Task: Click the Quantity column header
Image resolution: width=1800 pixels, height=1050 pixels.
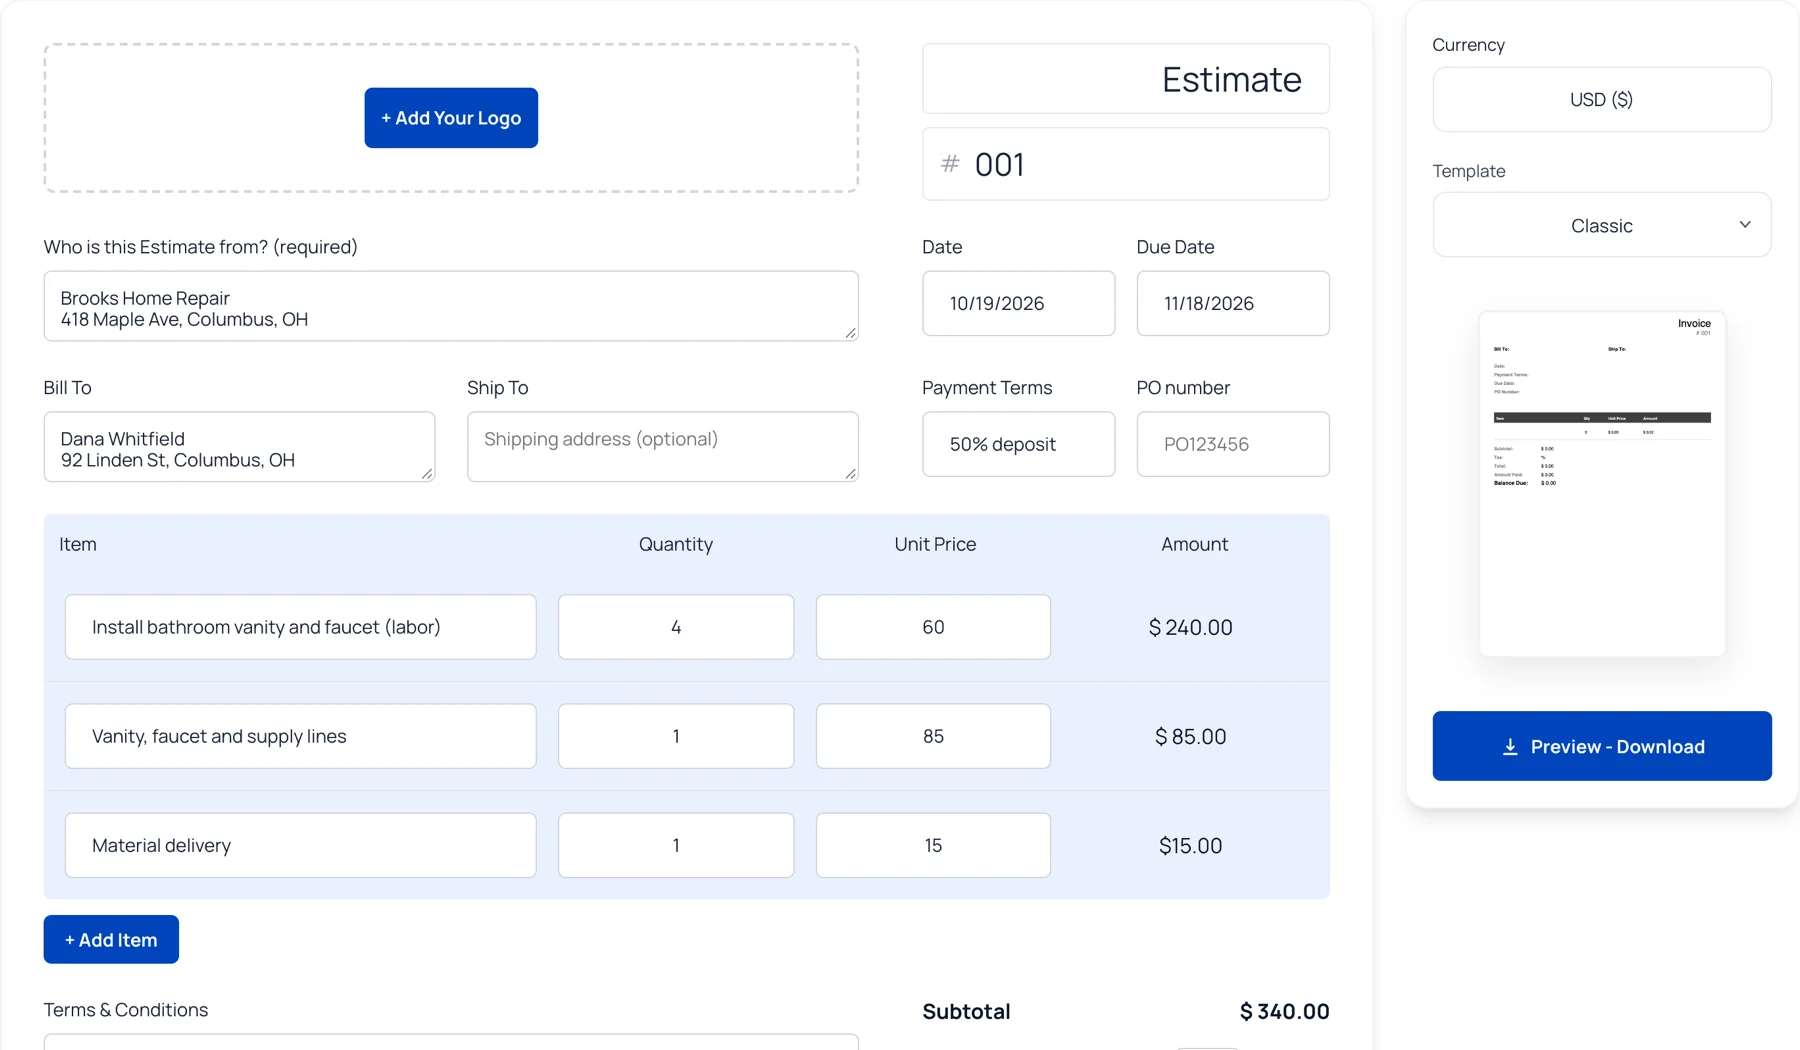Action: click(x=676, y=544)
